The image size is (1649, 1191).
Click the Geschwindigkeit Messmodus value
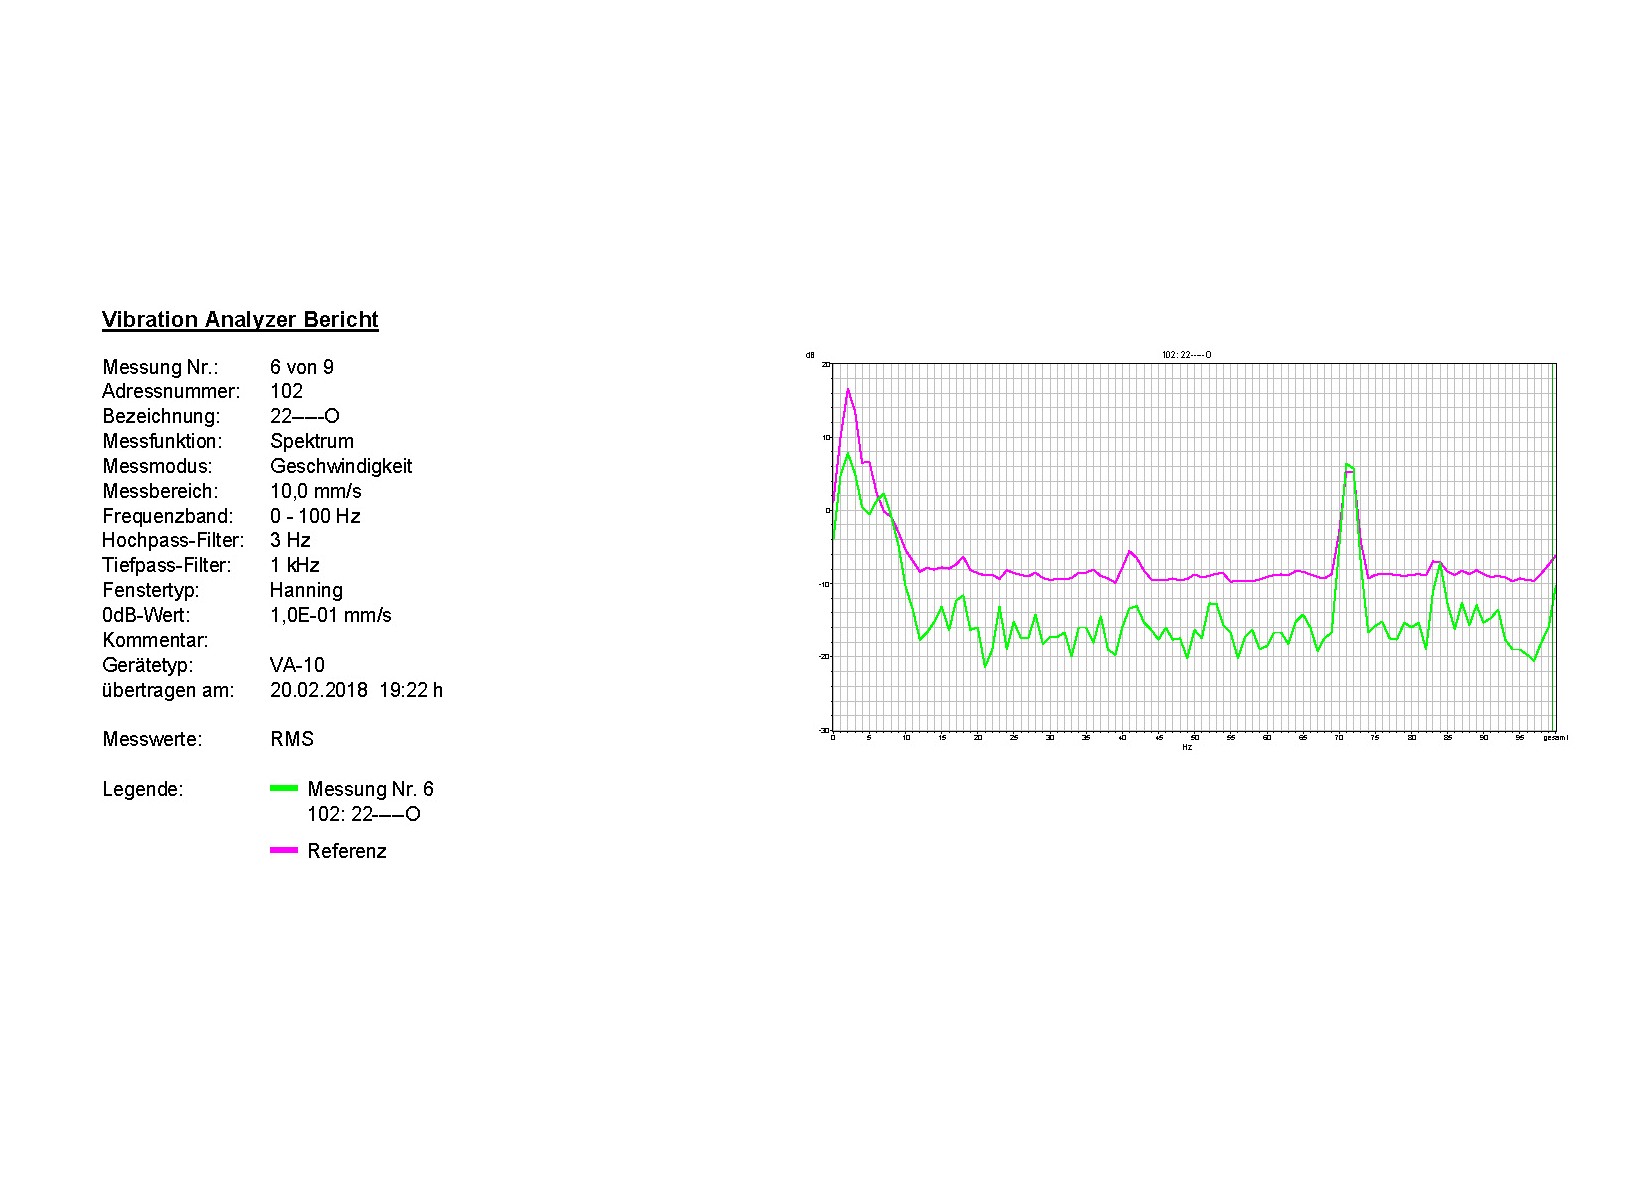coord(340,466)
